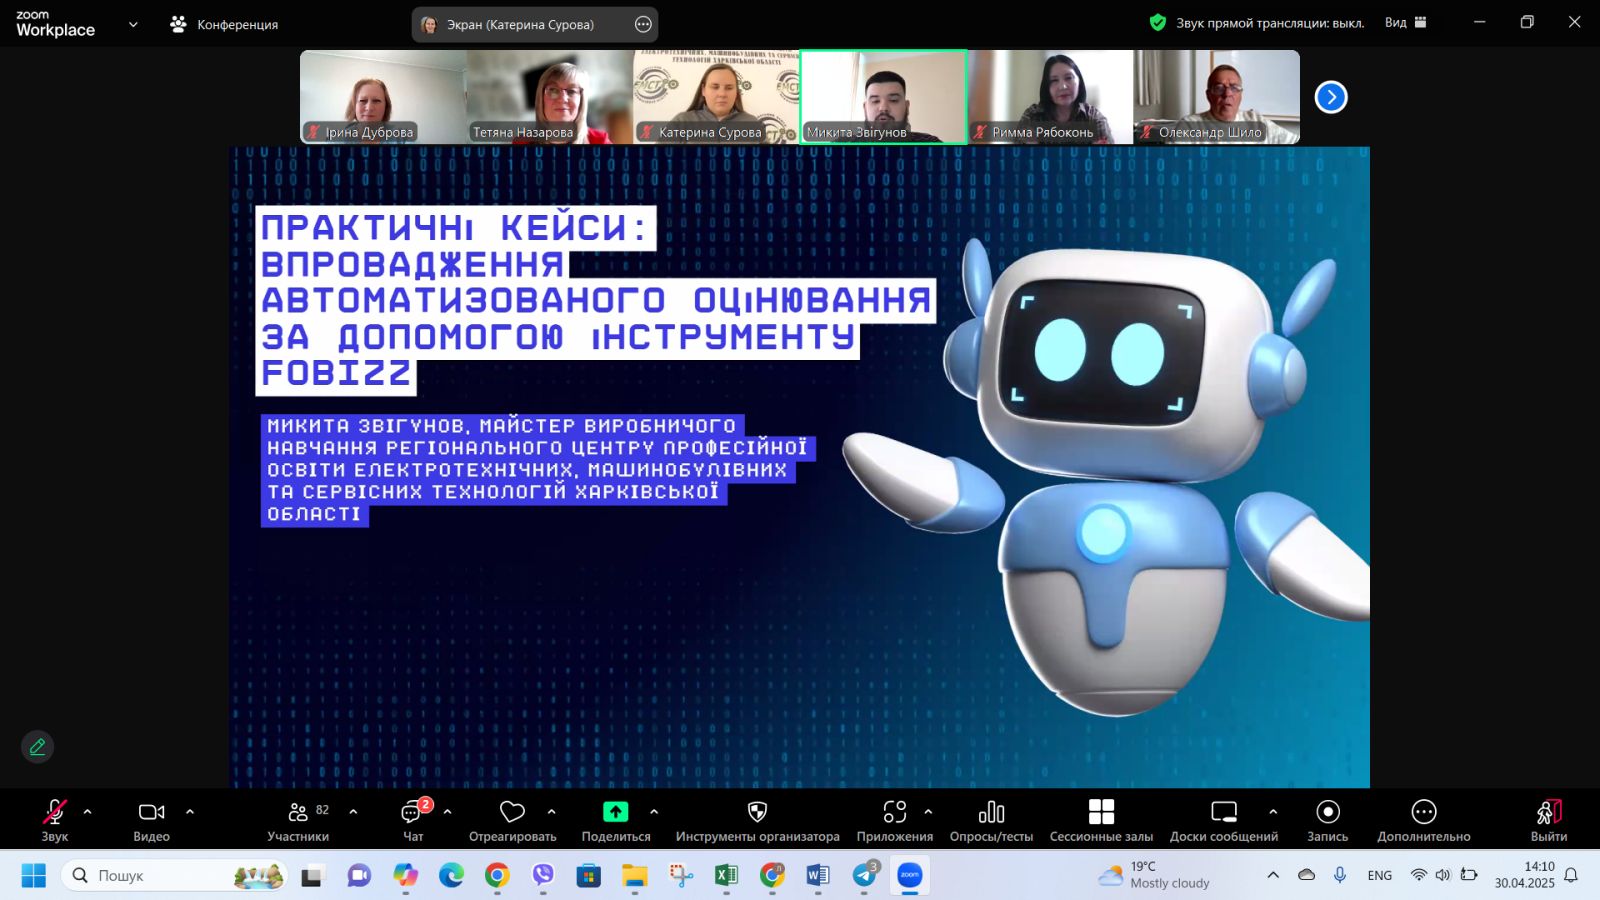
Task: Open the Конференция menu
Action: coord(225,24)
